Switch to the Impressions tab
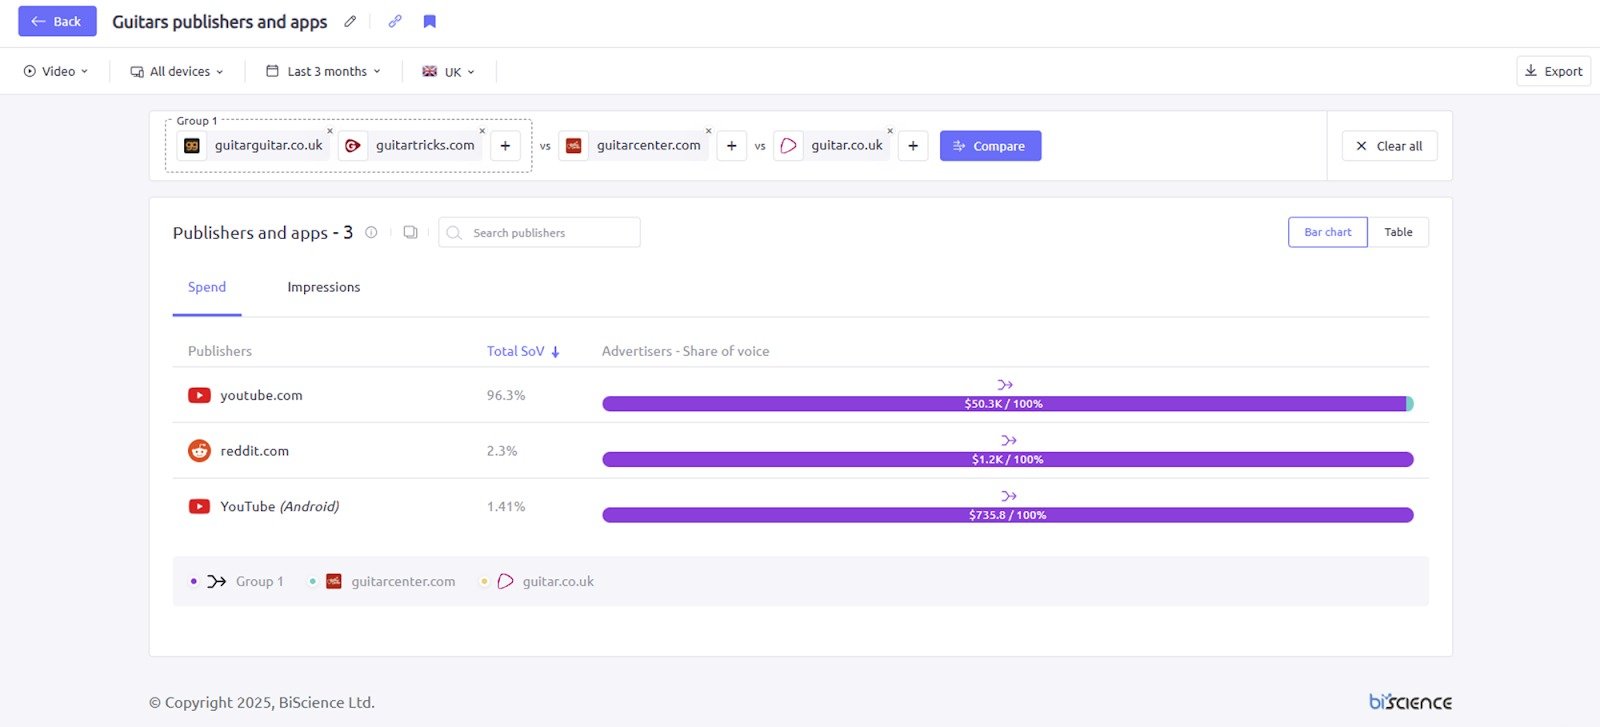Screen dimensions: 1600x727 [323, 287]
